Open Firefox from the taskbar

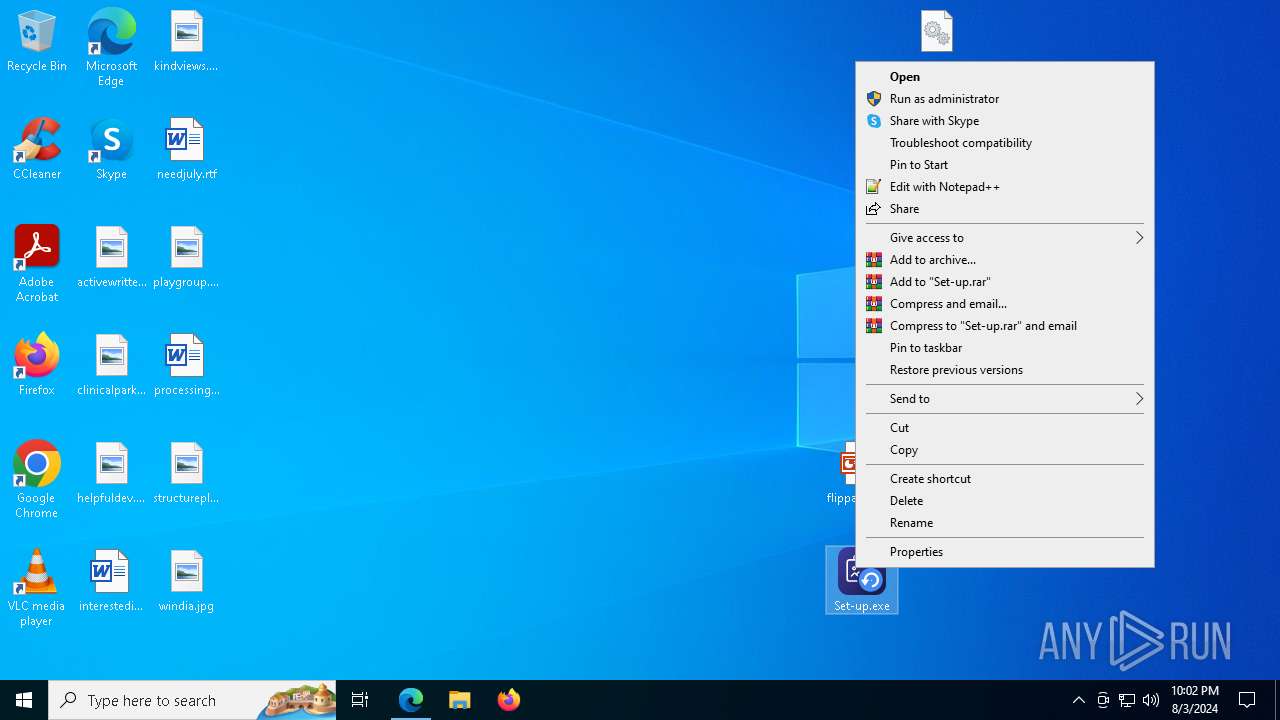[x=508, y=700]
